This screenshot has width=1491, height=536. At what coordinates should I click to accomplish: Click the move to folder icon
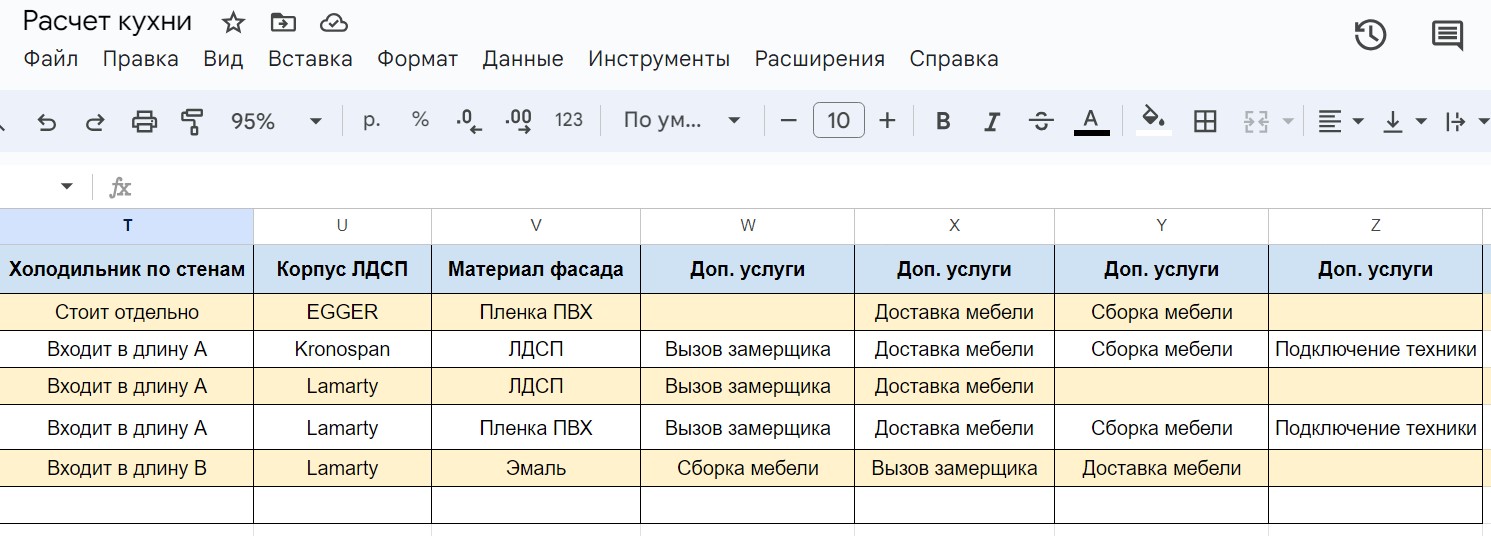(283, 23)
